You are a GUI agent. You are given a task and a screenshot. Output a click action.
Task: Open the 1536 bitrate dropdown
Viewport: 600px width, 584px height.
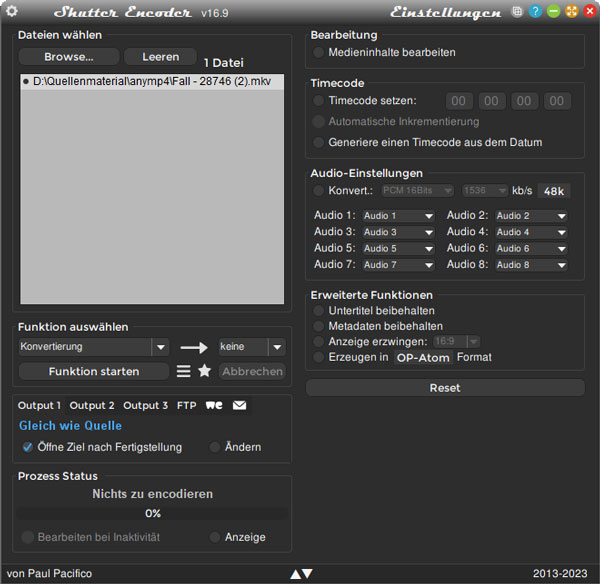click(x=485, y=191)
